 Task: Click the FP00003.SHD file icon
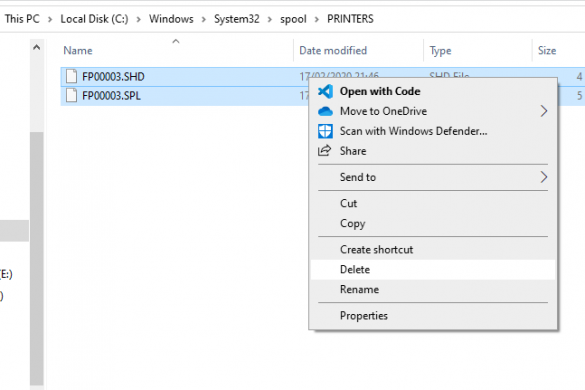tap(71, 76)
